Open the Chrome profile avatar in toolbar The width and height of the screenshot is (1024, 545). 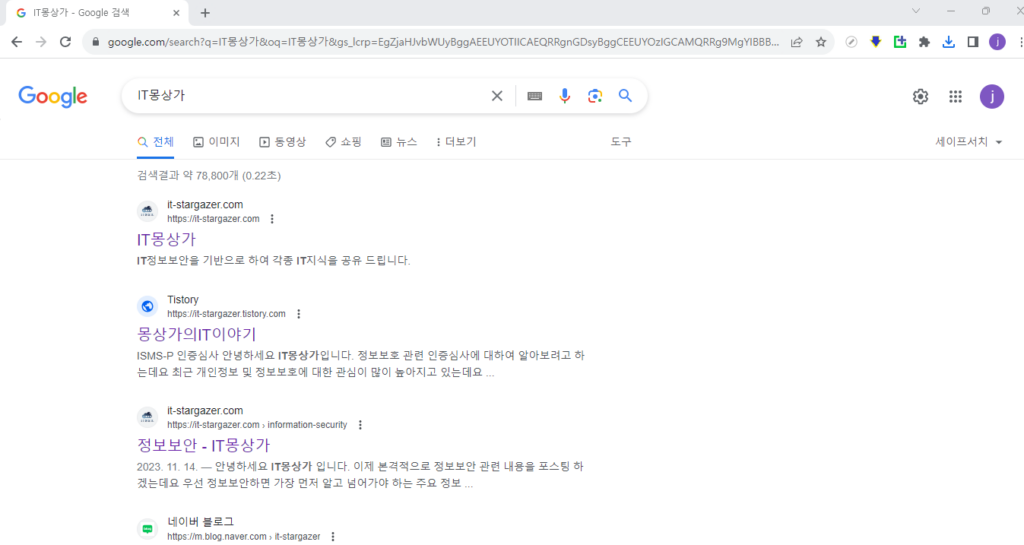click(x=997, y=42)
